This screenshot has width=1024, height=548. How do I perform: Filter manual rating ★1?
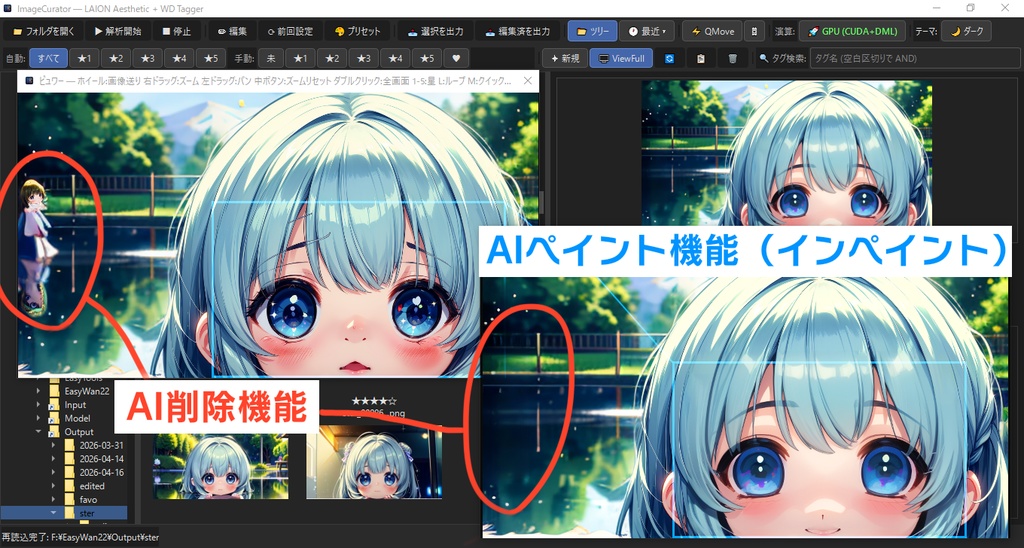[x=300, y=58]
